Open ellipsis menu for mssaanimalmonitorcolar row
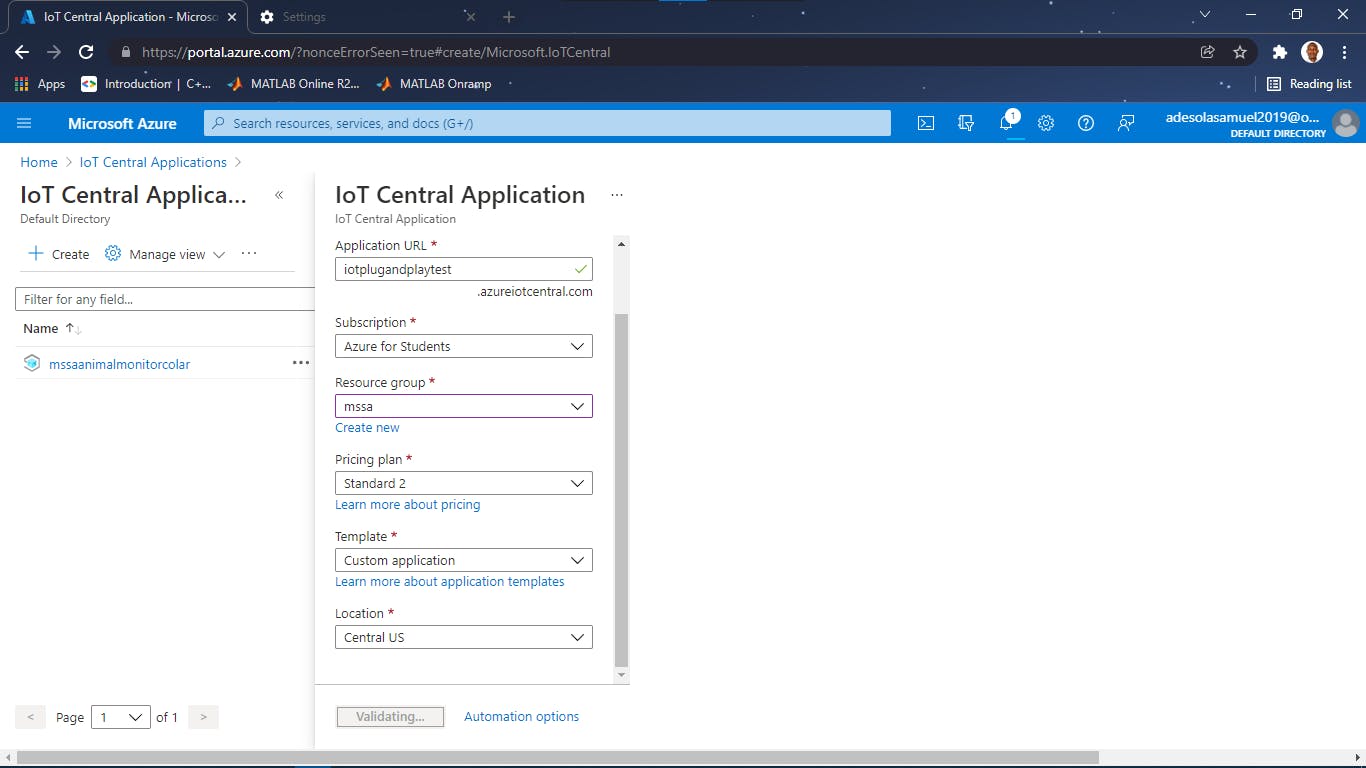Screen dimensions: 1366x768 pyautogui.click(x=301, y=363)
